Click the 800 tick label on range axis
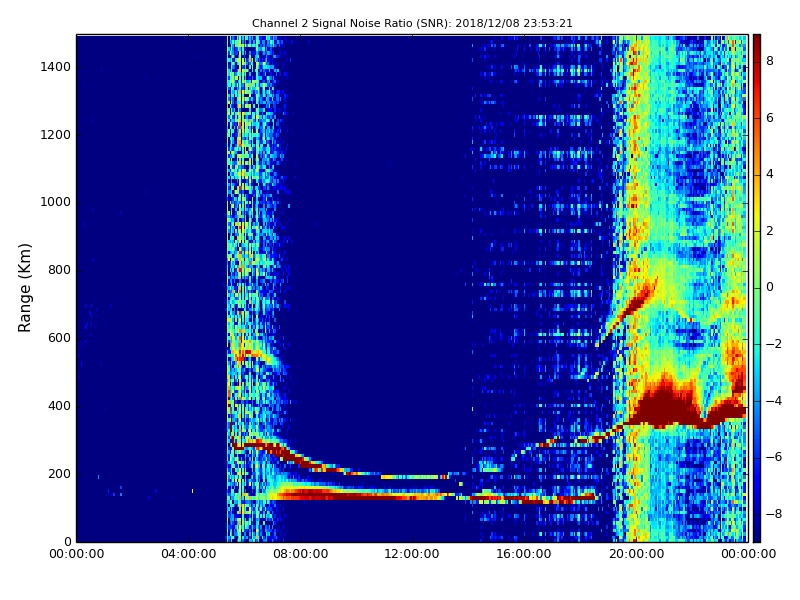800x600 pixels. [x=59, y=270]
